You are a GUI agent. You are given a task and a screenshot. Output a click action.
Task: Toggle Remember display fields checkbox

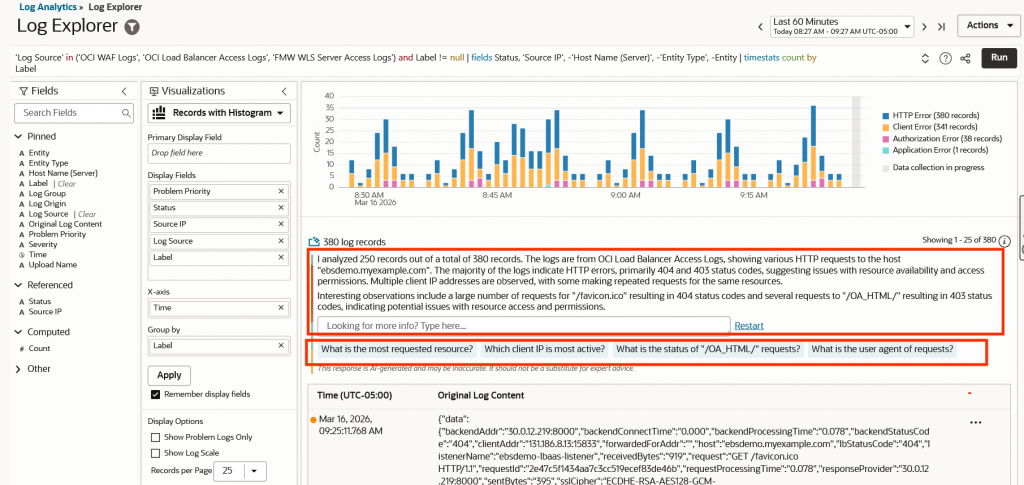pyautogui.click(x=155, y=394)
